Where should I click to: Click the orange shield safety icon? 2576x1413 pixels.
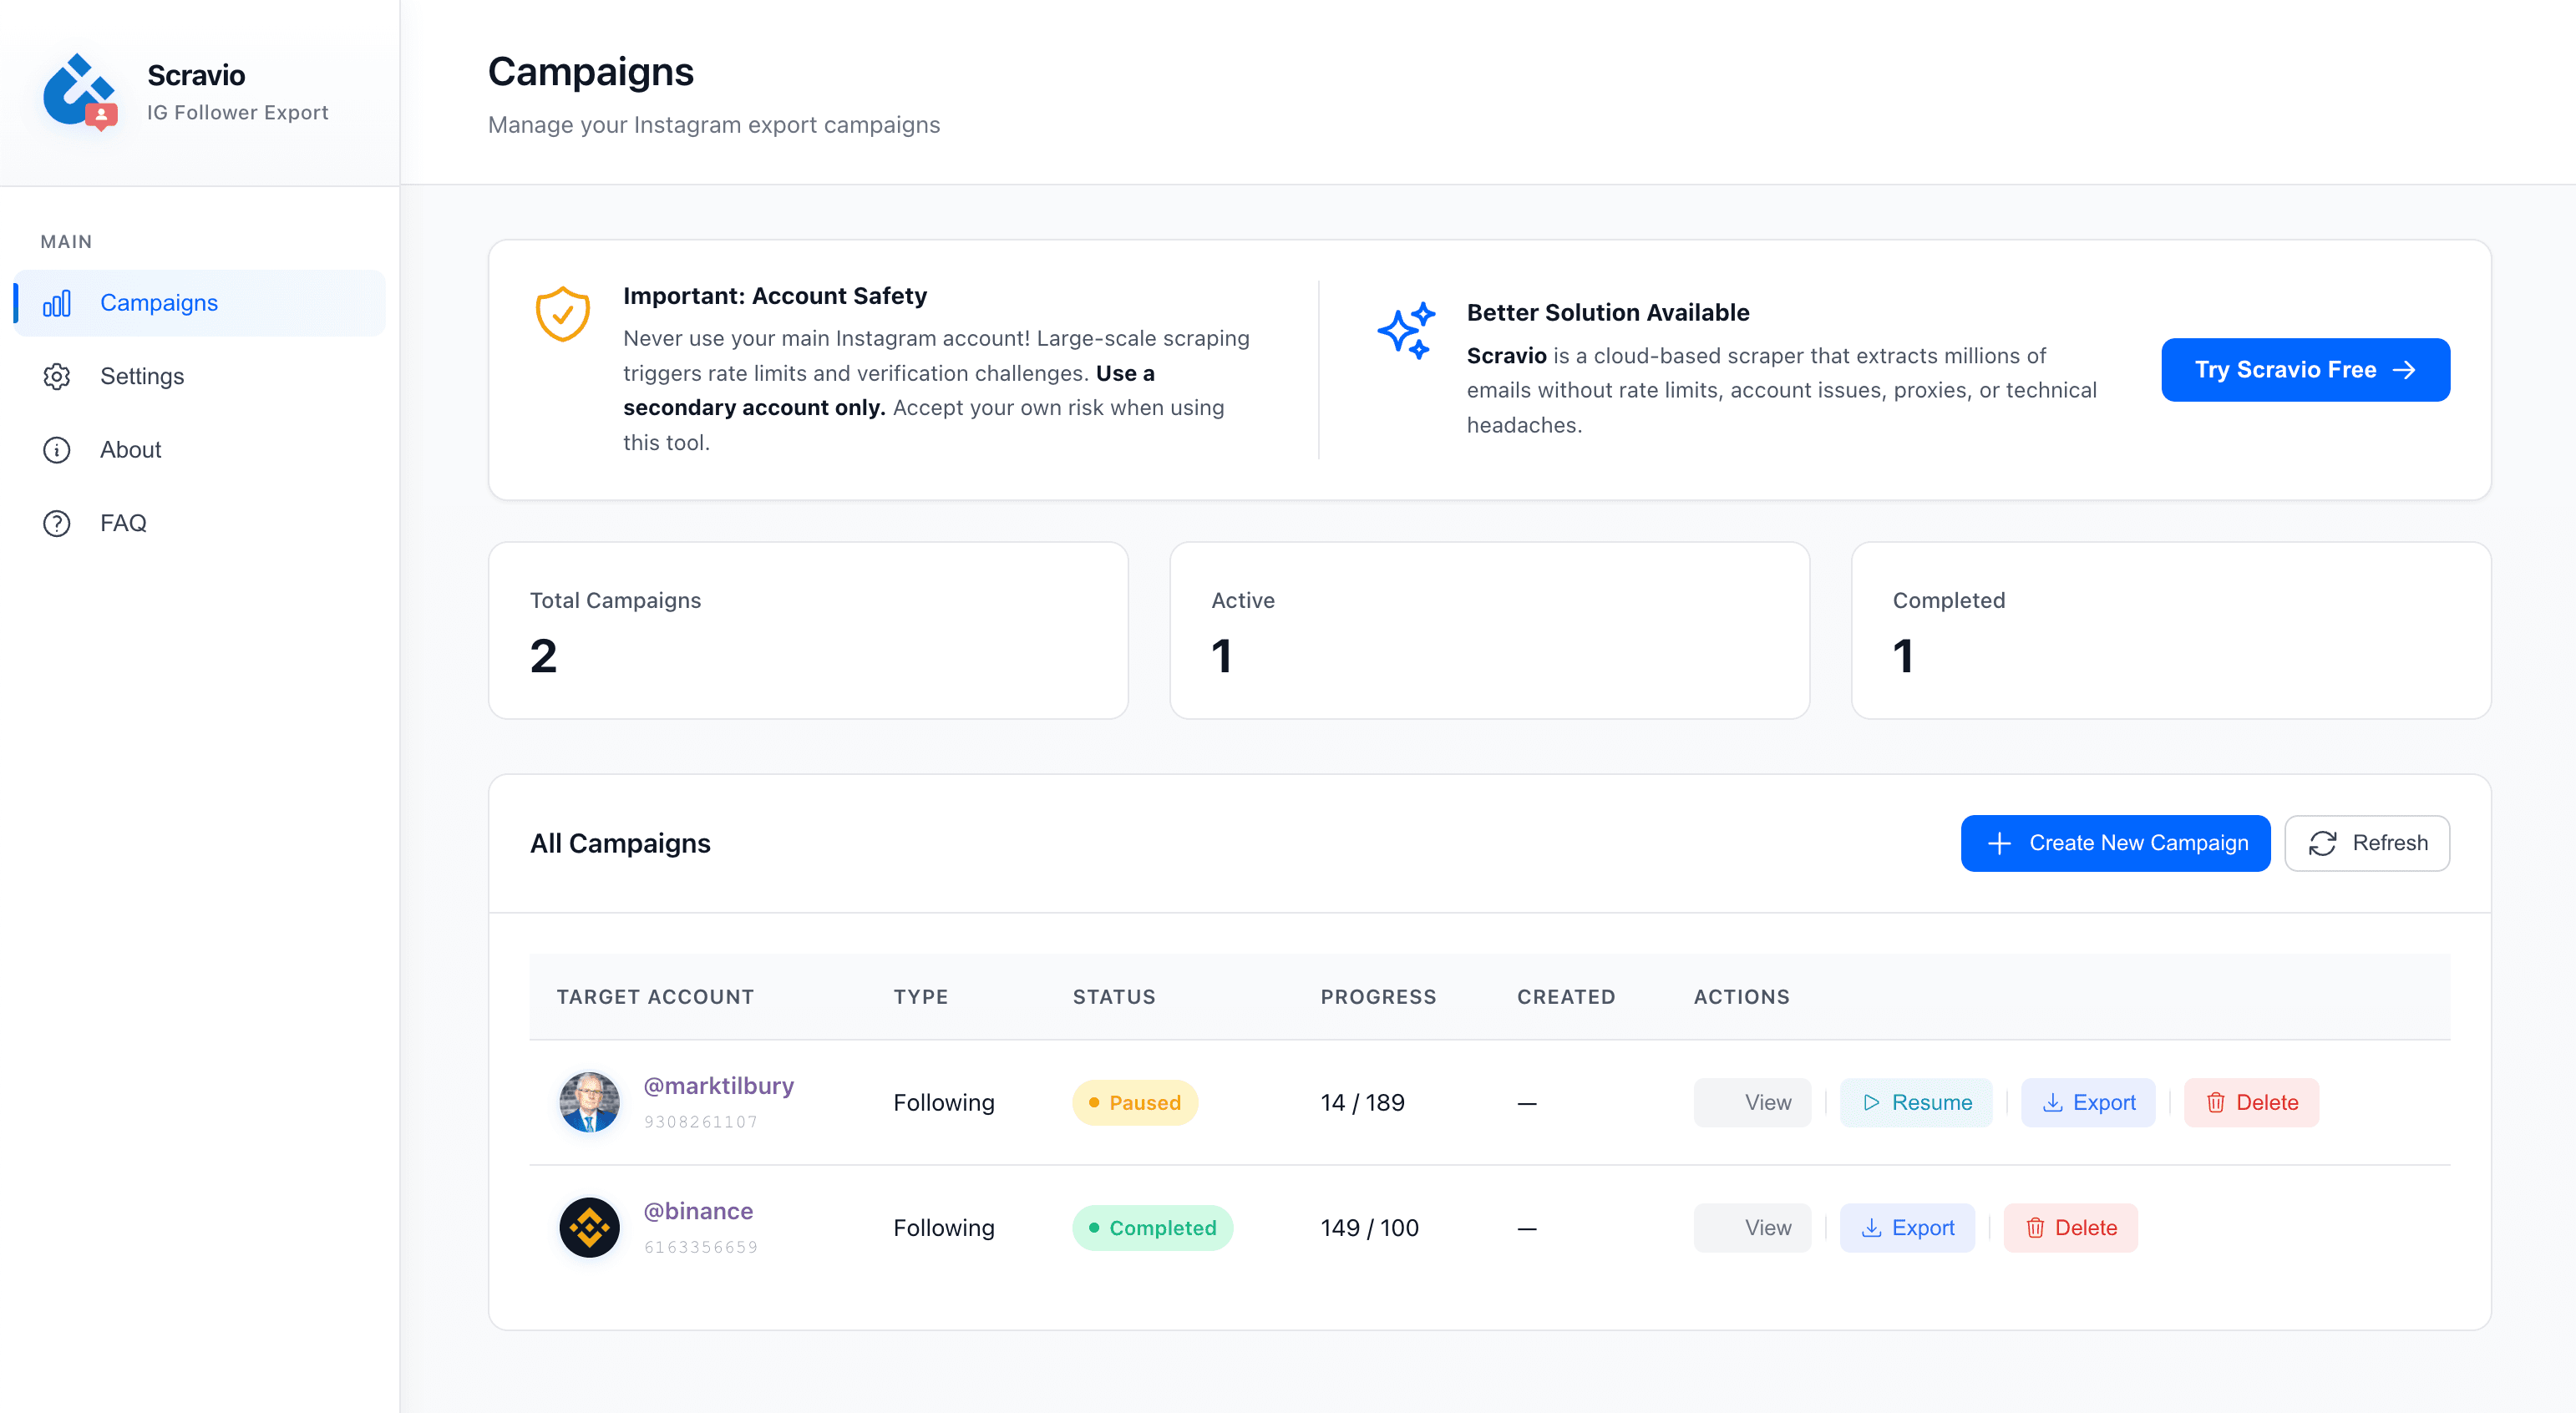[x=562, y=315]
